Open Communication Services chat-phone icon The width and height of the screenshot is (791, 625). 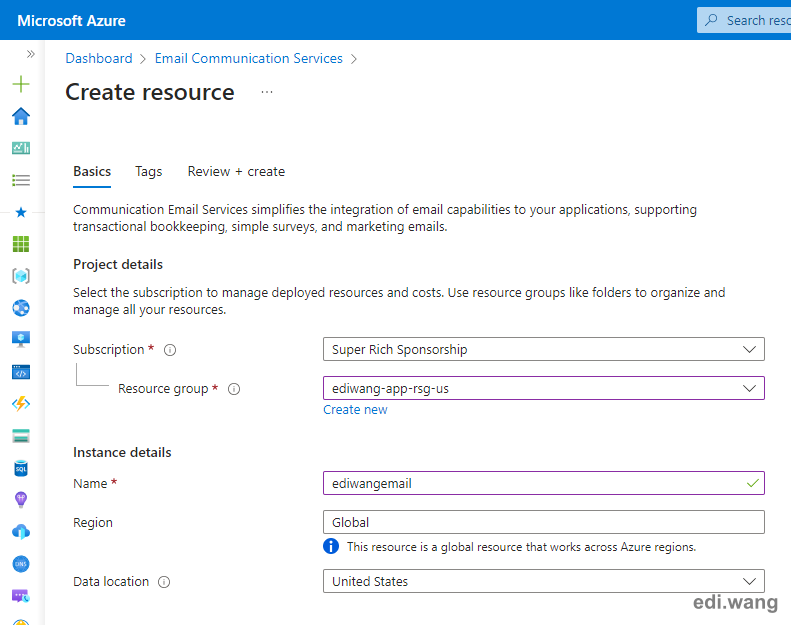[x=21, y=596]
